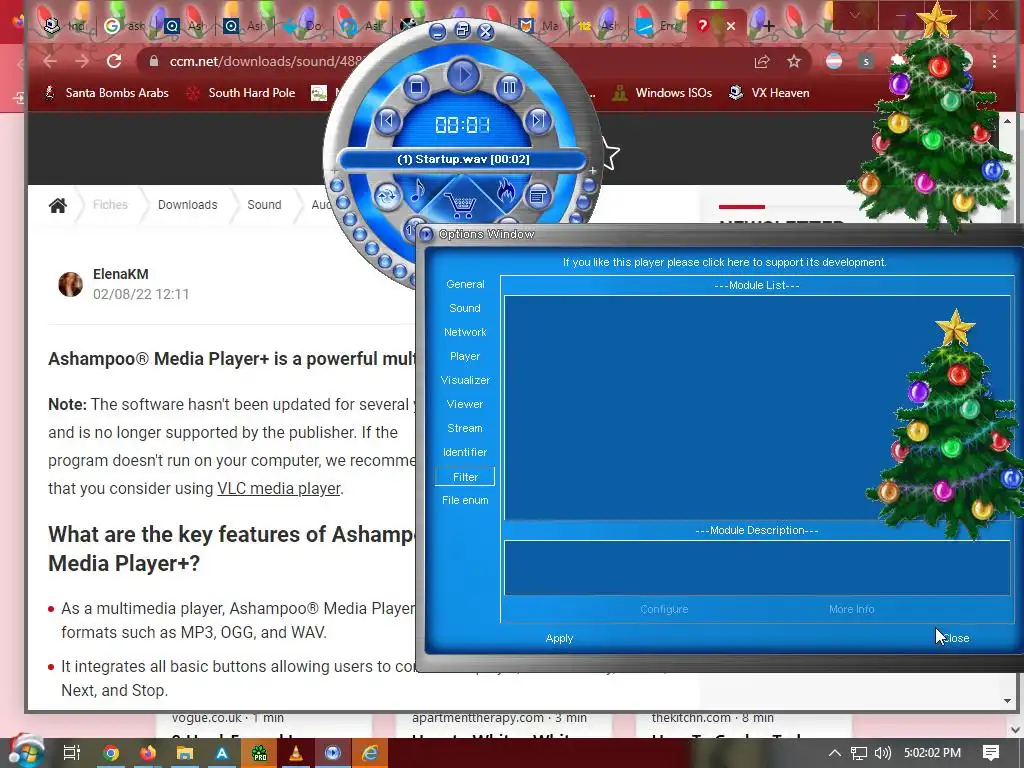Open the Viewer options section
This screenshot has width=1024, height=768.
[465, 404]
